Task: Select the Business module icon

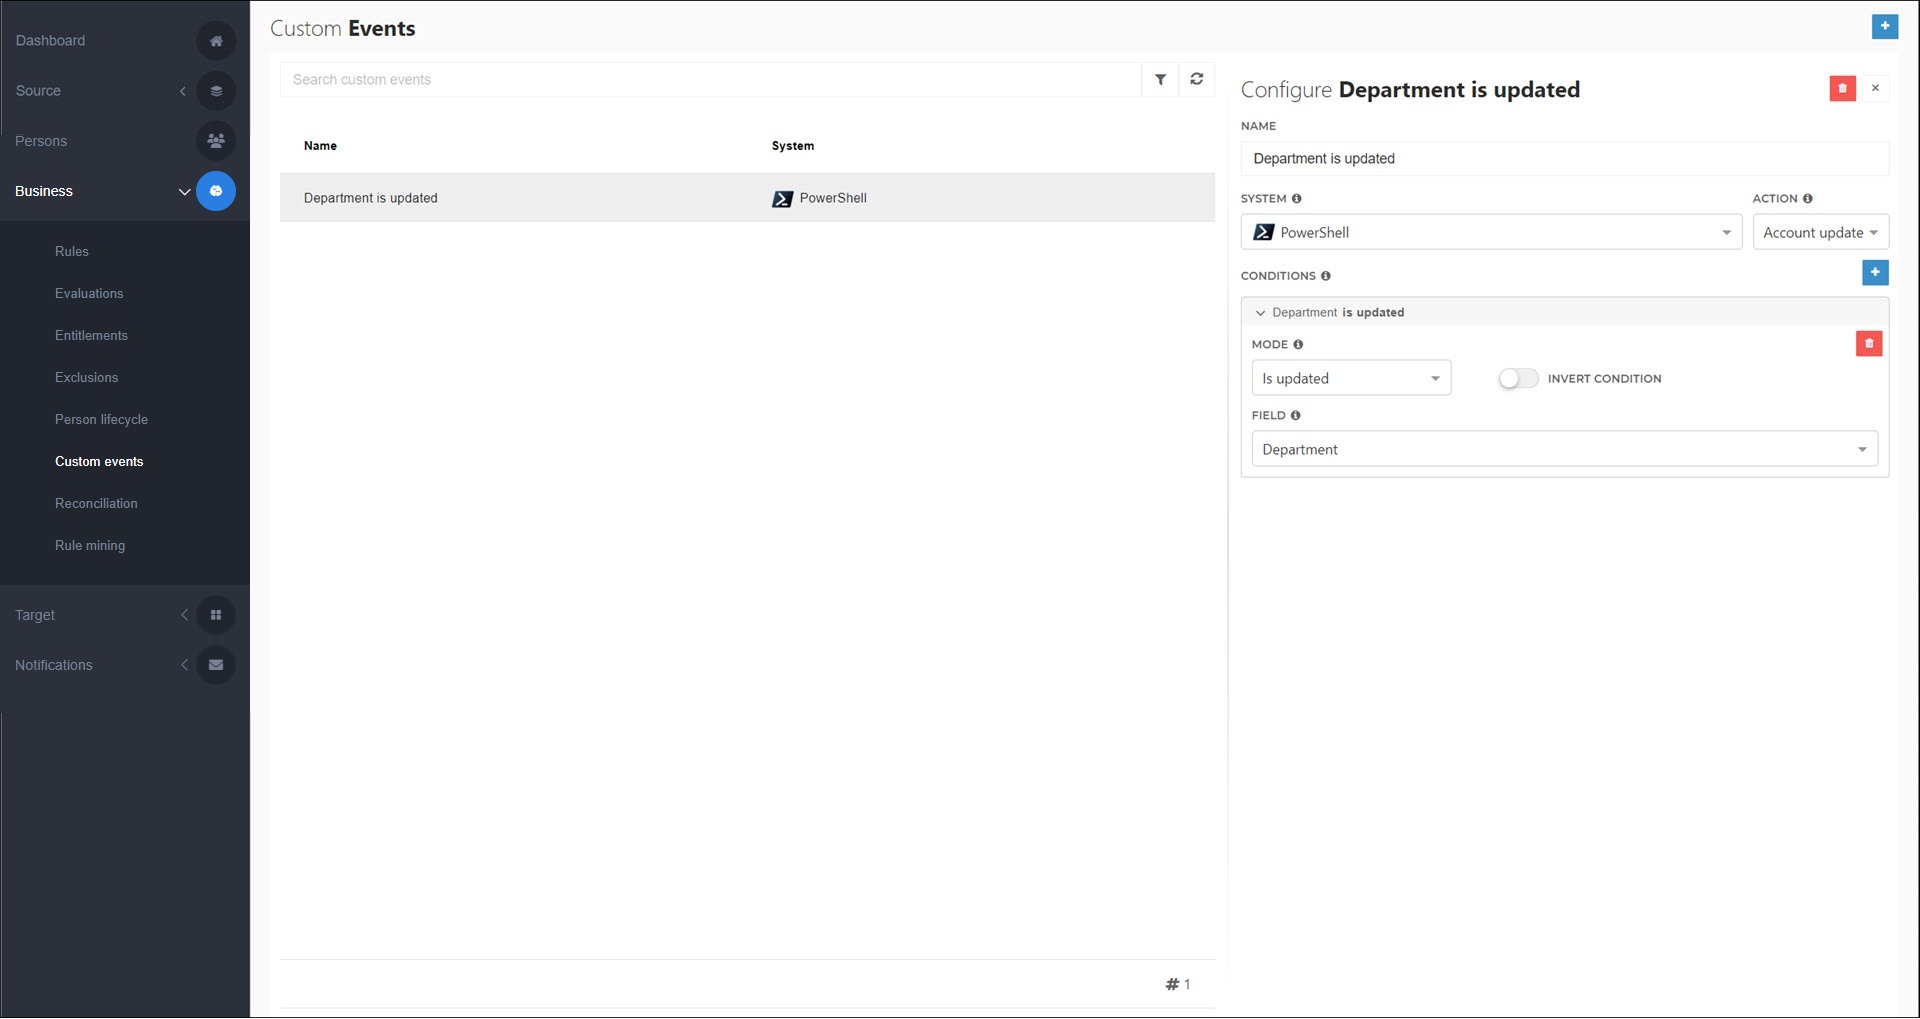Action: tap(216, 190)
